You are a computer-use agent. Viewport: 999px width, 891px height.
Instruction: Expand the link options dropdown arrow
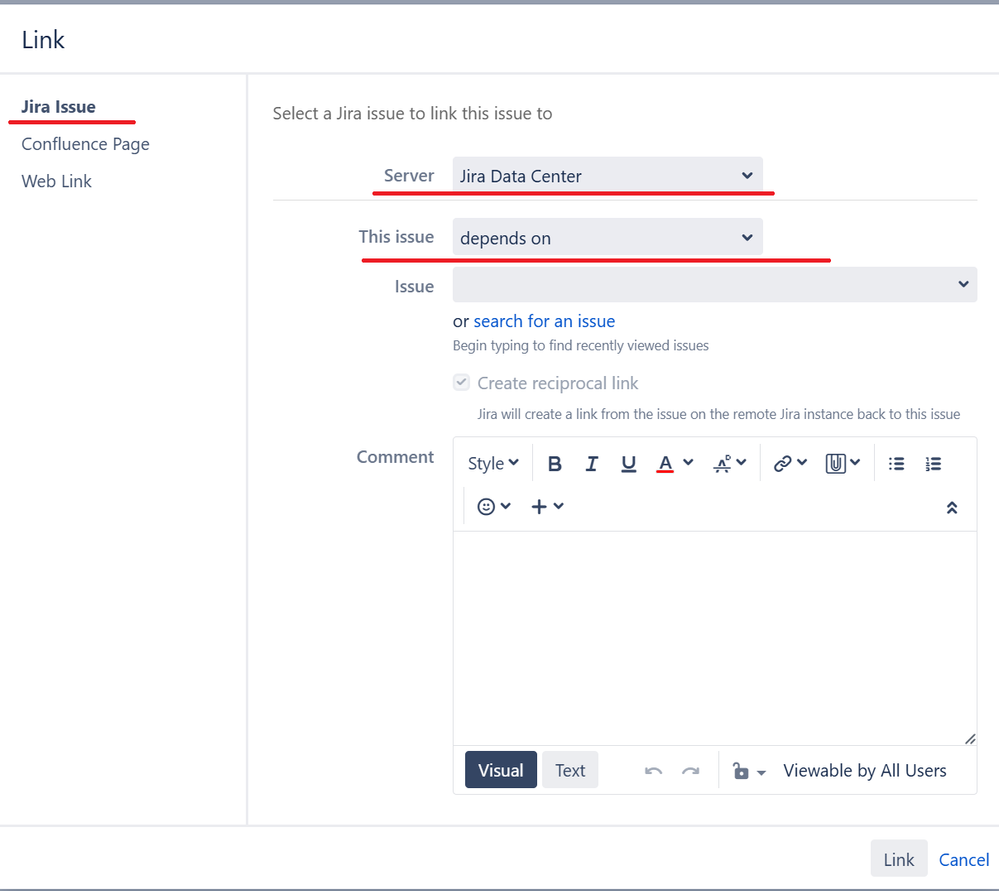click(802, 462)
